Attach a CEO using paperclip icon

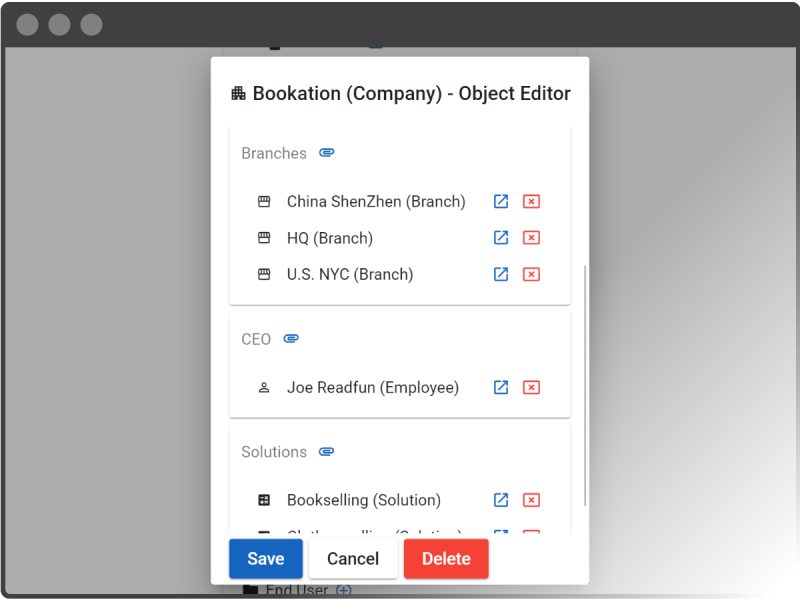pos(291,339)
